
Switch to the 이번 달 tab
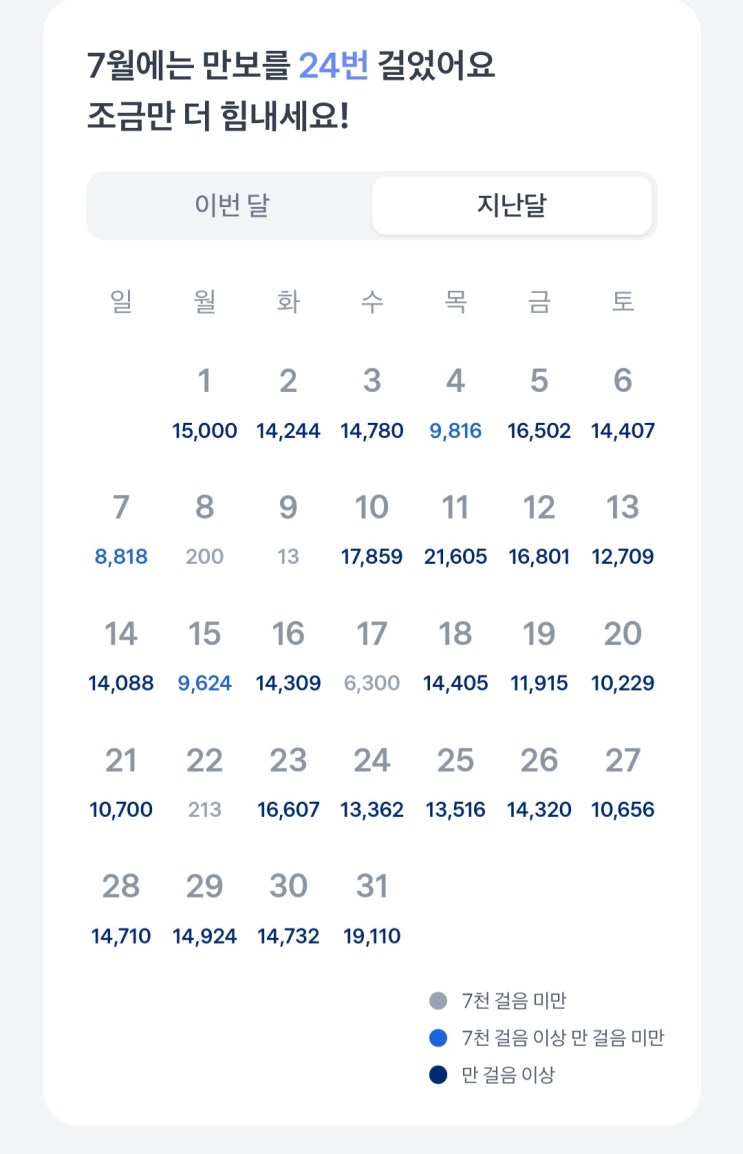click(231, 206)
